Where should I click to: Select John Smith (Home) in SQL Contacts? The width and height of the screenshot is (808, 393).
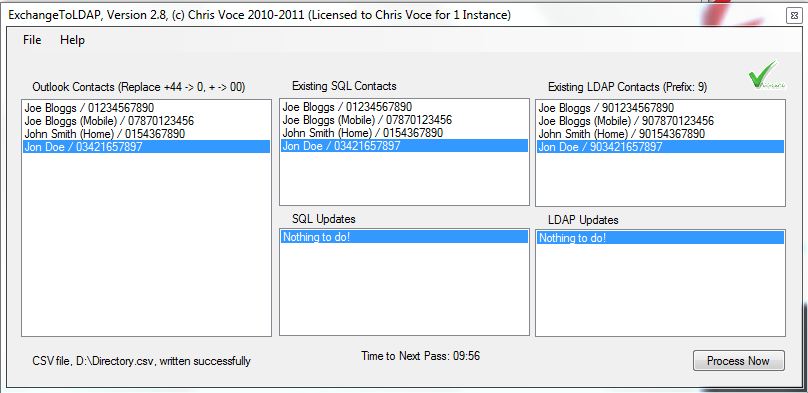click(404, 133)
